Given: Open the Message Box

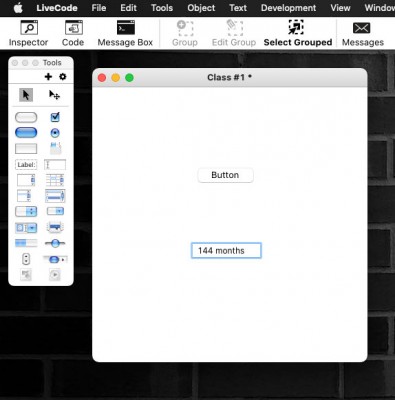Looking at the screenshot, I should tap(125, 33).
